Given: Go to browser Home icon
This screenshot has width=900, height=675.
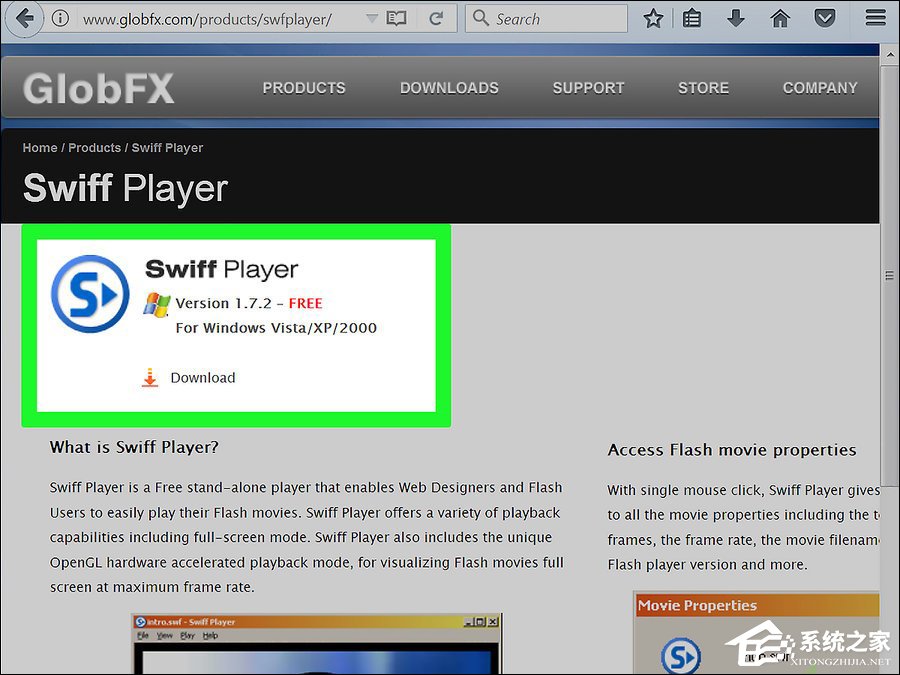Looking at the screenshot, I should (780, 19).
